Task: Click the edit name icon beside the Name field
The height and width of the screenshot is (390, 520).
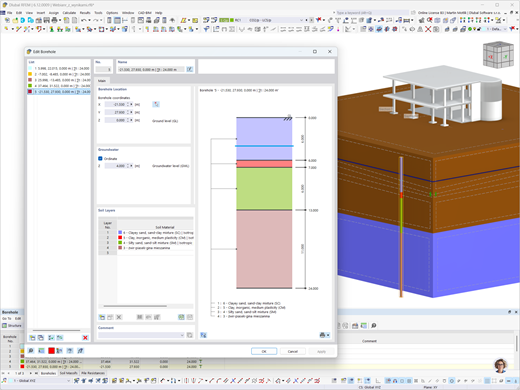Action: pos(189,69)
